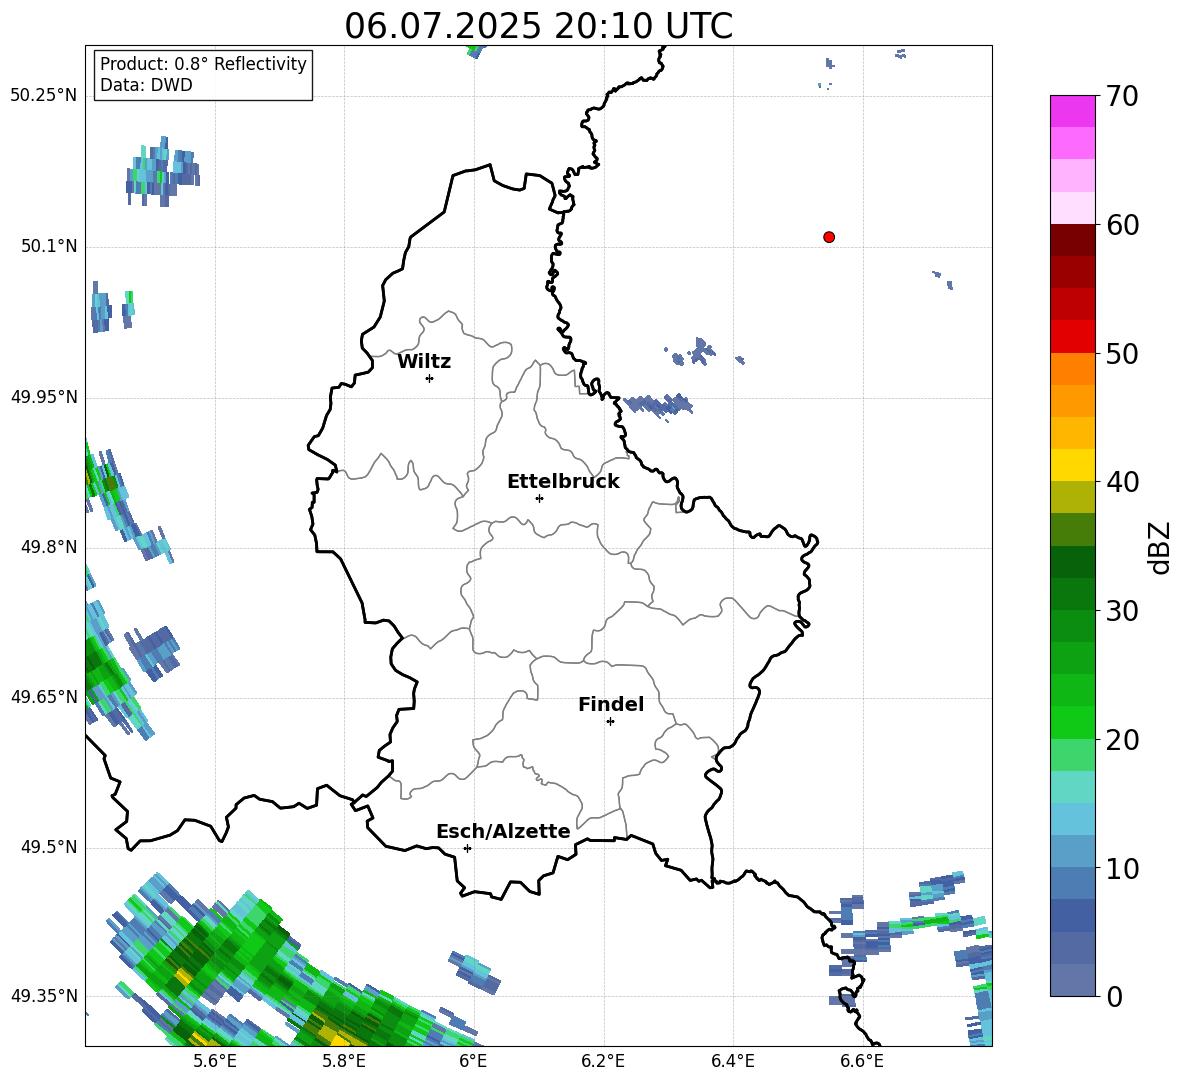Click the orange colorbar segment below 50
This screenshot has width=1184, height=1081.
point(1072,368)
